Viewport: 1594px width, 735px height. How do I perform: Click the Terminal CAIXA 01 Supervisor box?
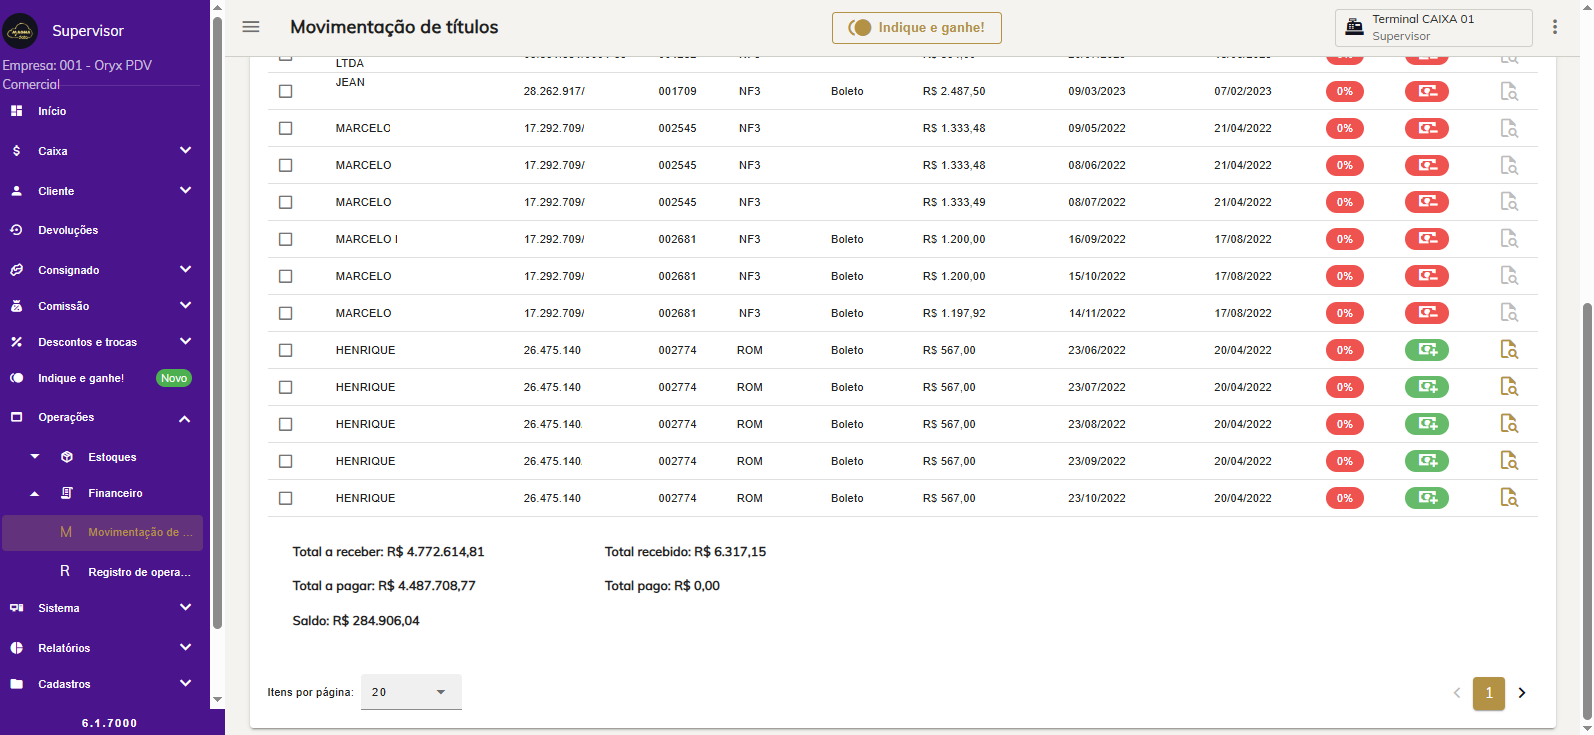(x=1432, y=28)
